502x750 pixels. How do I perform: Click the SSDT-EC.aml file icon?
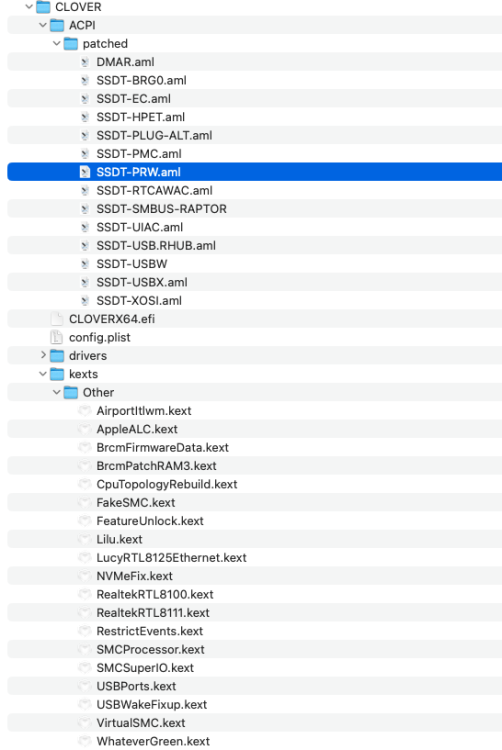click(x=85, y=99)
